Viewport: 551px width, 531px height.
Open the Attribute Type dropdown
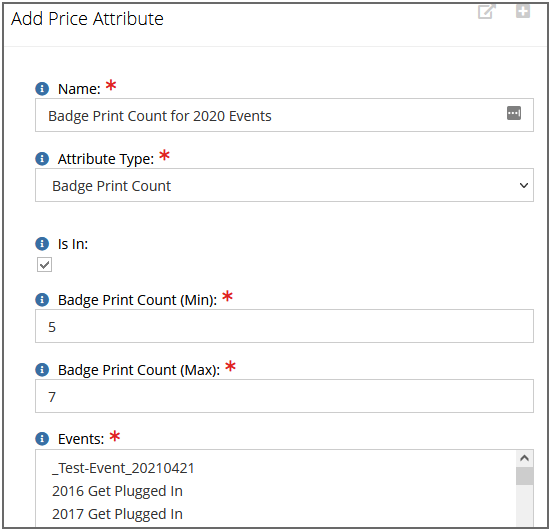click(284, 185)
